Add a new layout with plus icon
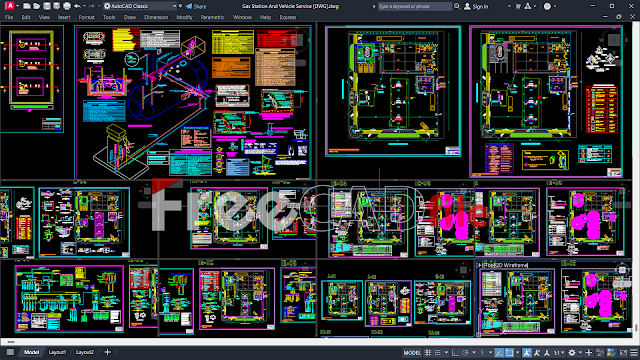640x360 pixels. [x=107, y=352]
